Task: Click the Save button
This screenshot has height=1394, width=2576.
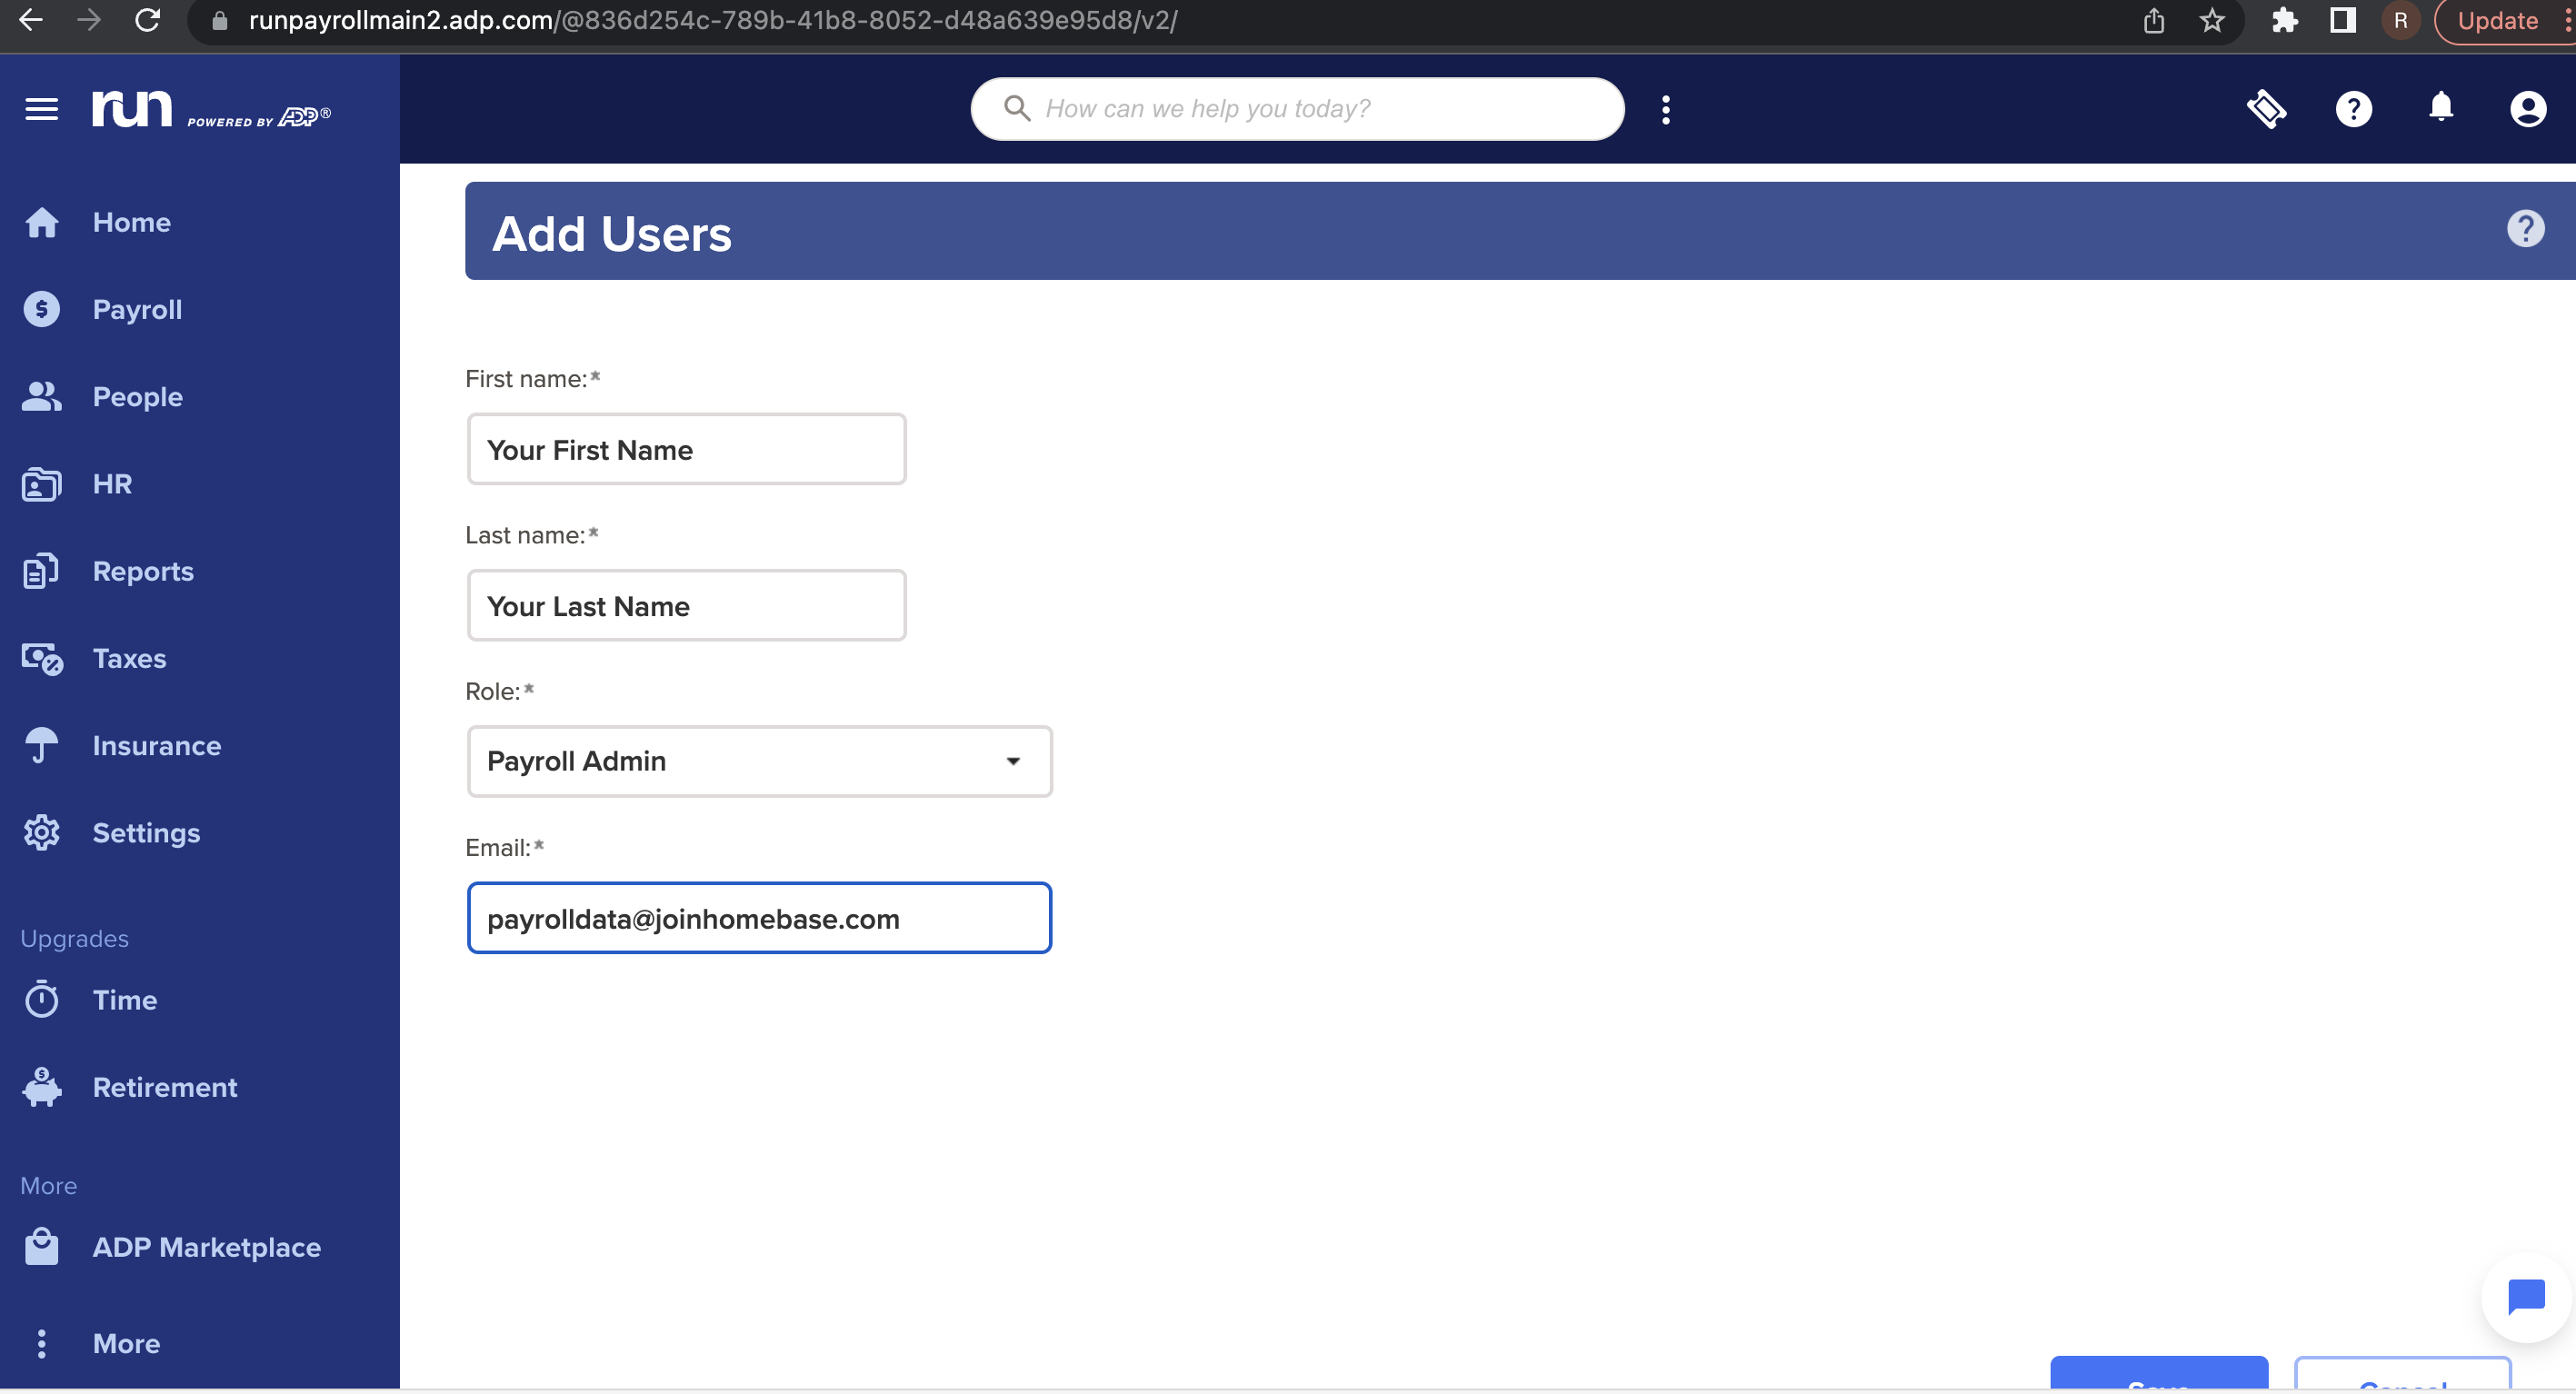Action: 2158,1376
